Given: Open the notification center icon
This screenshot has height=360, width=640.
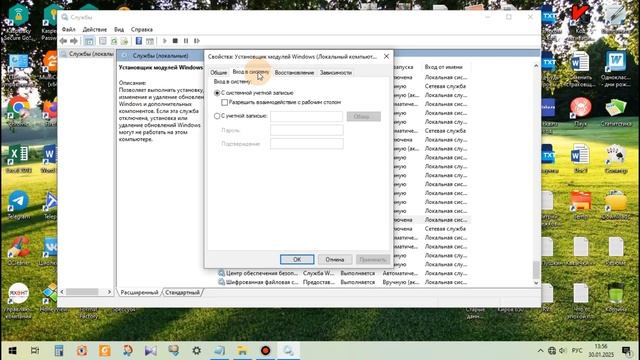Looking at the screenshot, I should tap(626, 351).
